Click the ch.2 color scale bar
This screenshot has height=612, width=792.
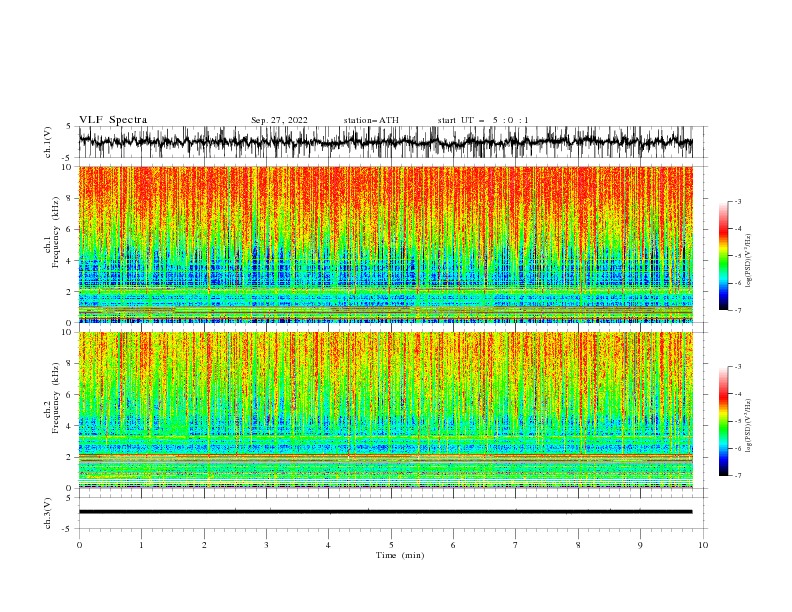pyautogui.click(x=723, y=421)
